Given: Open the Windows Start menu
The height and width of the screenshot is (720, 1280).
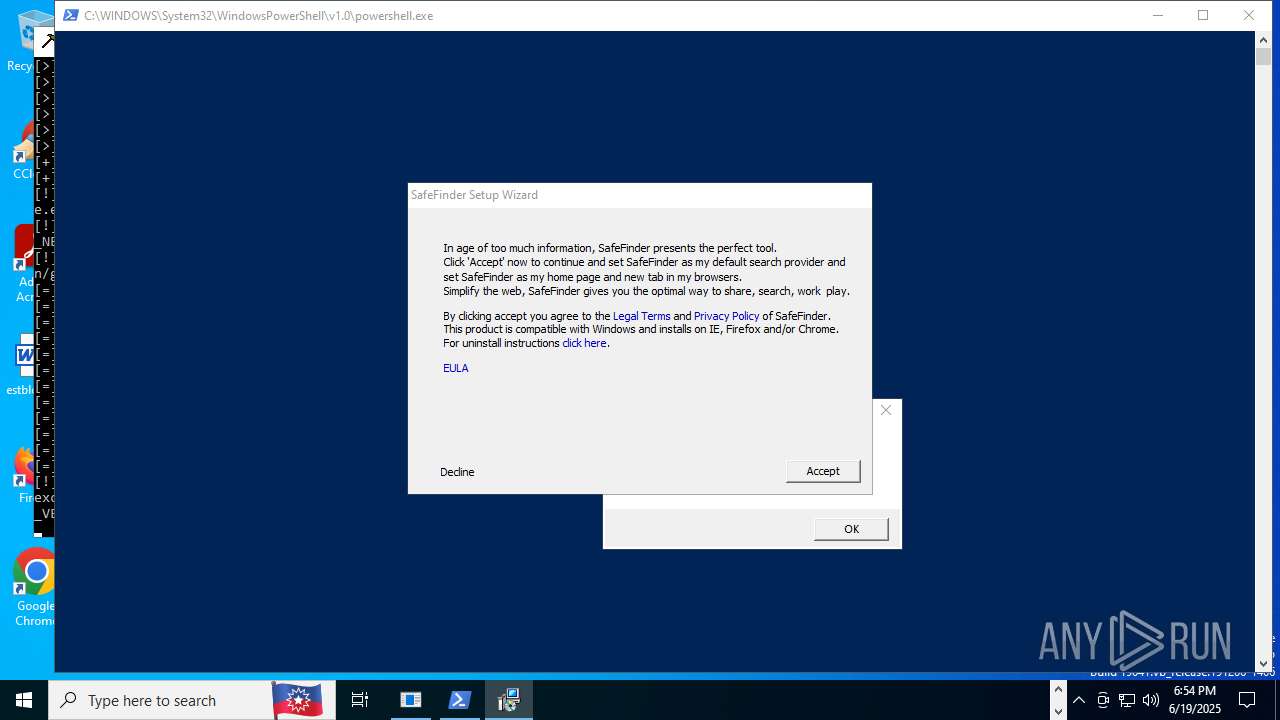Looking at the screenshot, I should (x=24, y=700).
